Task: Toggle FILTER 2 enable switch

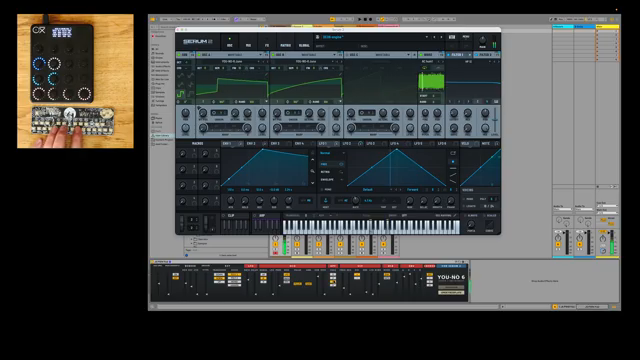Action: click(x=476, y=55)
